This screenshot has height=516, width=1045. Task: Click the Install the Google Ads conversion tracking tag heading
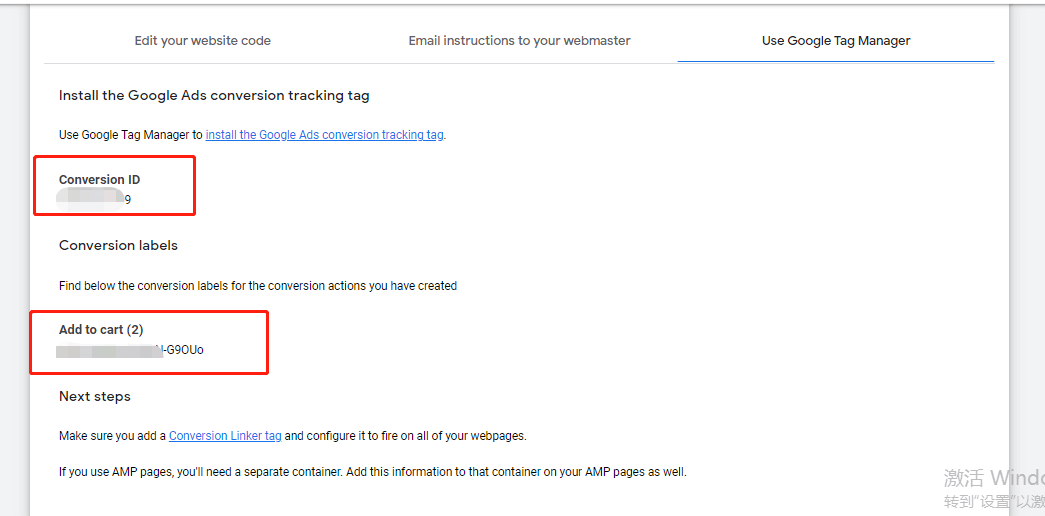pos(214,95)
